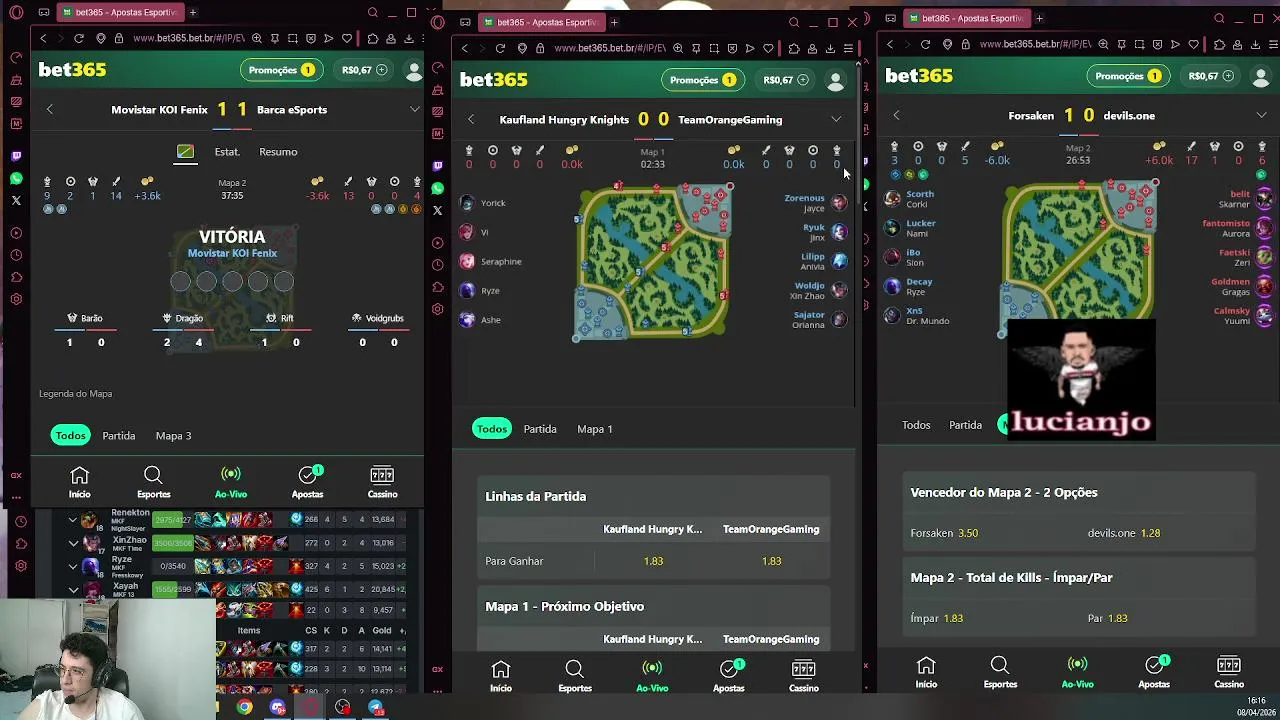Select the map view icon beside Estat.
Viewport: 1280px width, 720px height.
coord(185,152)
